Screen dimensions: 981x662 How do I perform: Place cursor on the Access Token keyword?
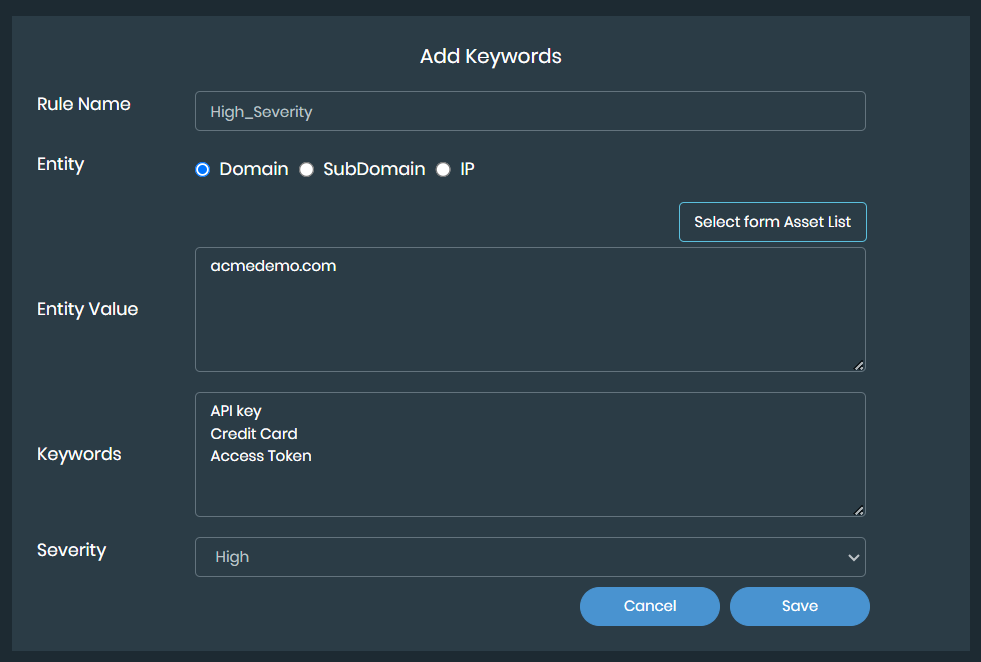point(261,456)
